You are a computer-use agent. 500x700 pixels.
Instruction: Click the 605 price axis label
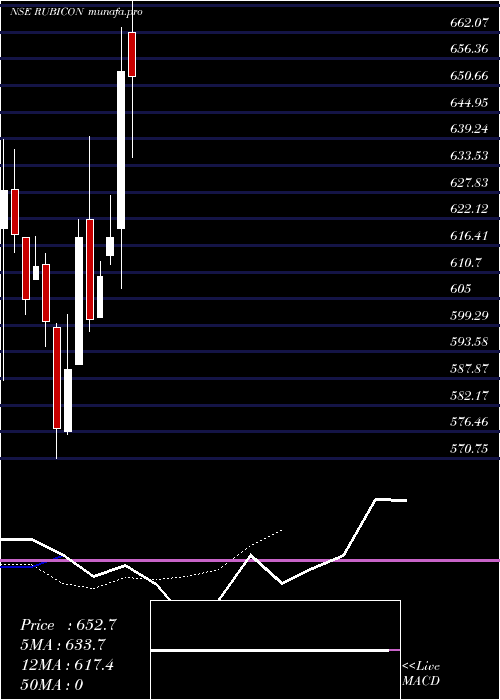pos(460,289)
